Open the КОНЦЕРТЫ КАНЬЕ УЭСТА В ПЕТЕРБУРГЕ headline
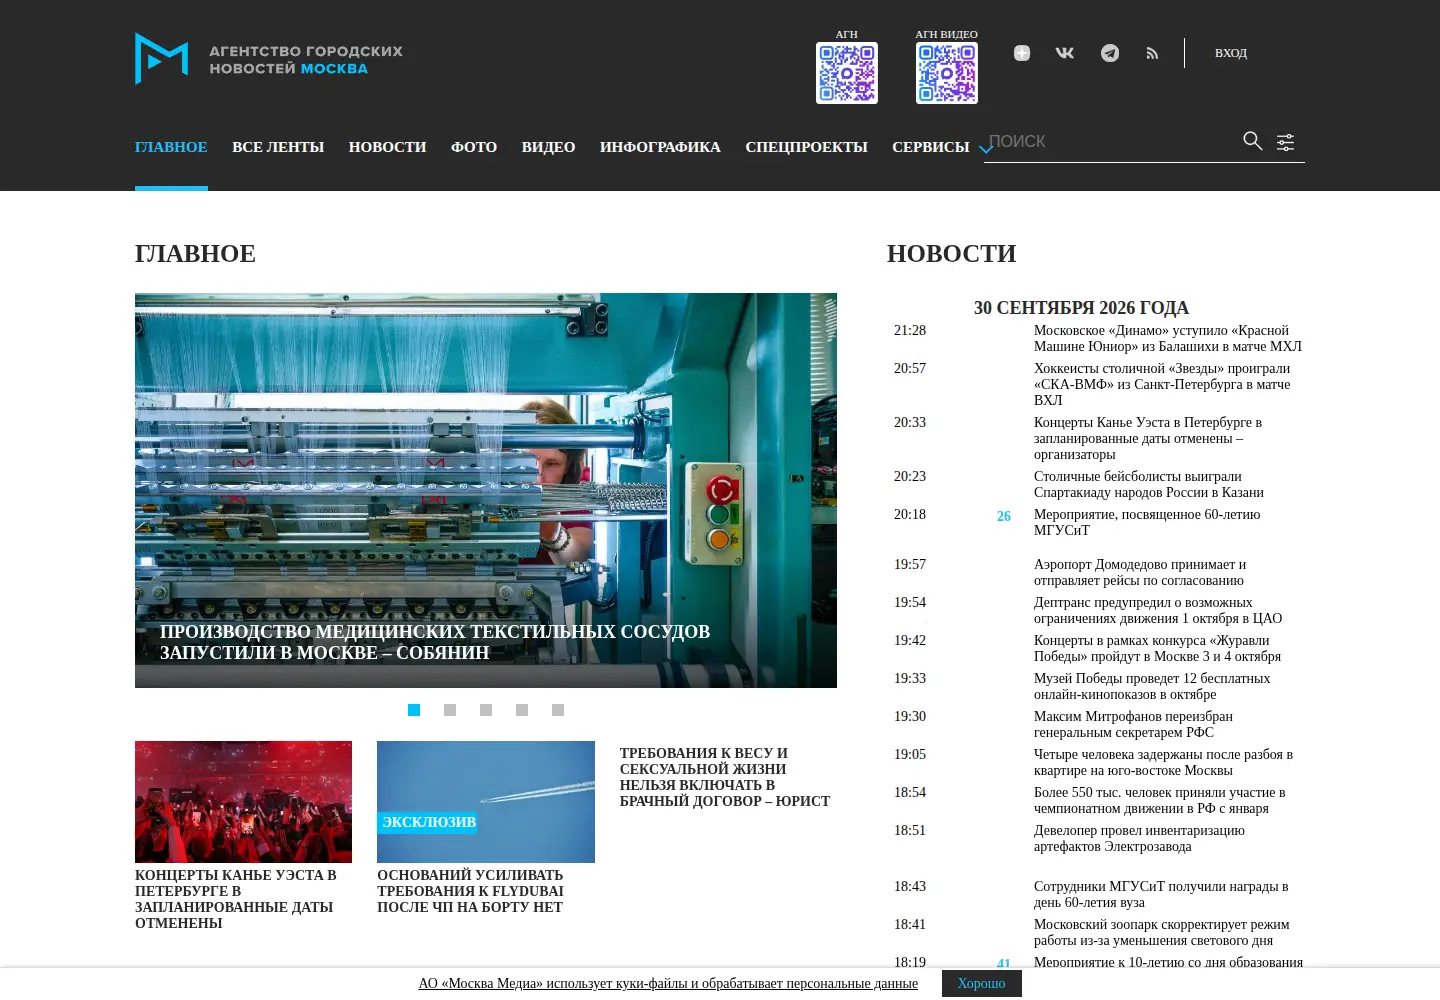This screenshot has height=1000, width=1440. pos(236,899)
